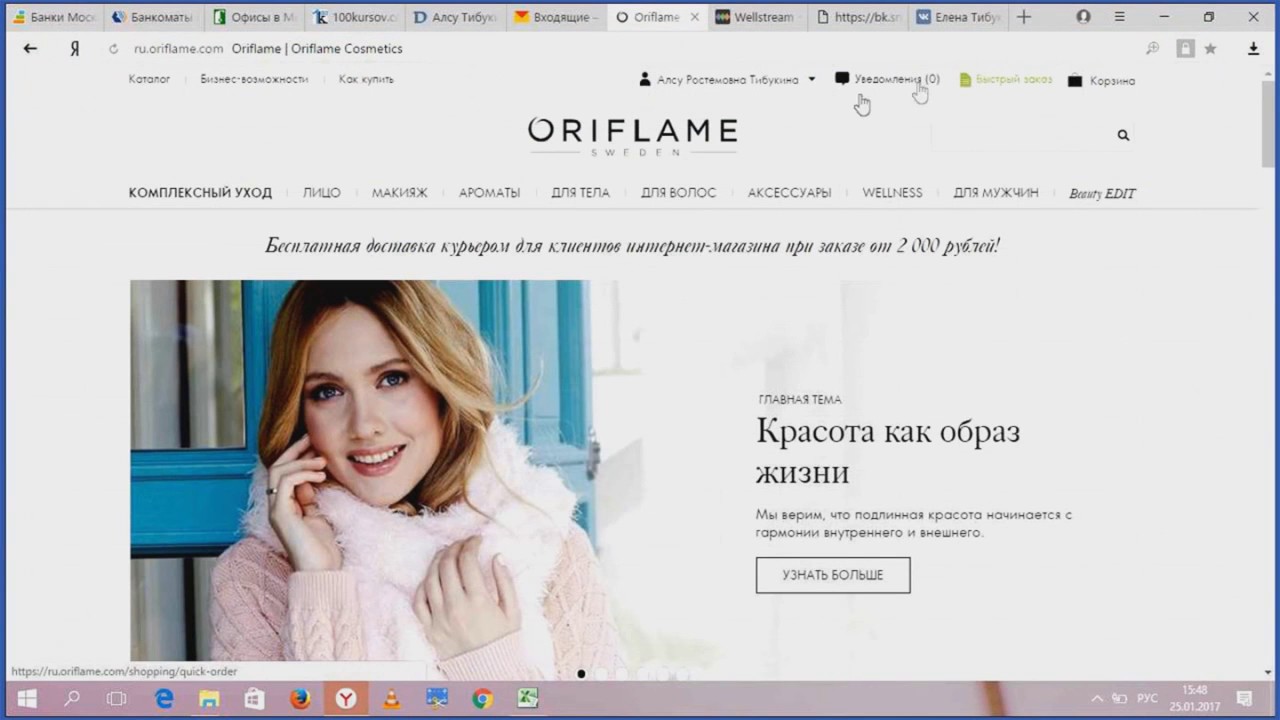Viewport: 1280px width, 720px height.
Task: Open the WELLNESS menu
Action: [893, 193]
